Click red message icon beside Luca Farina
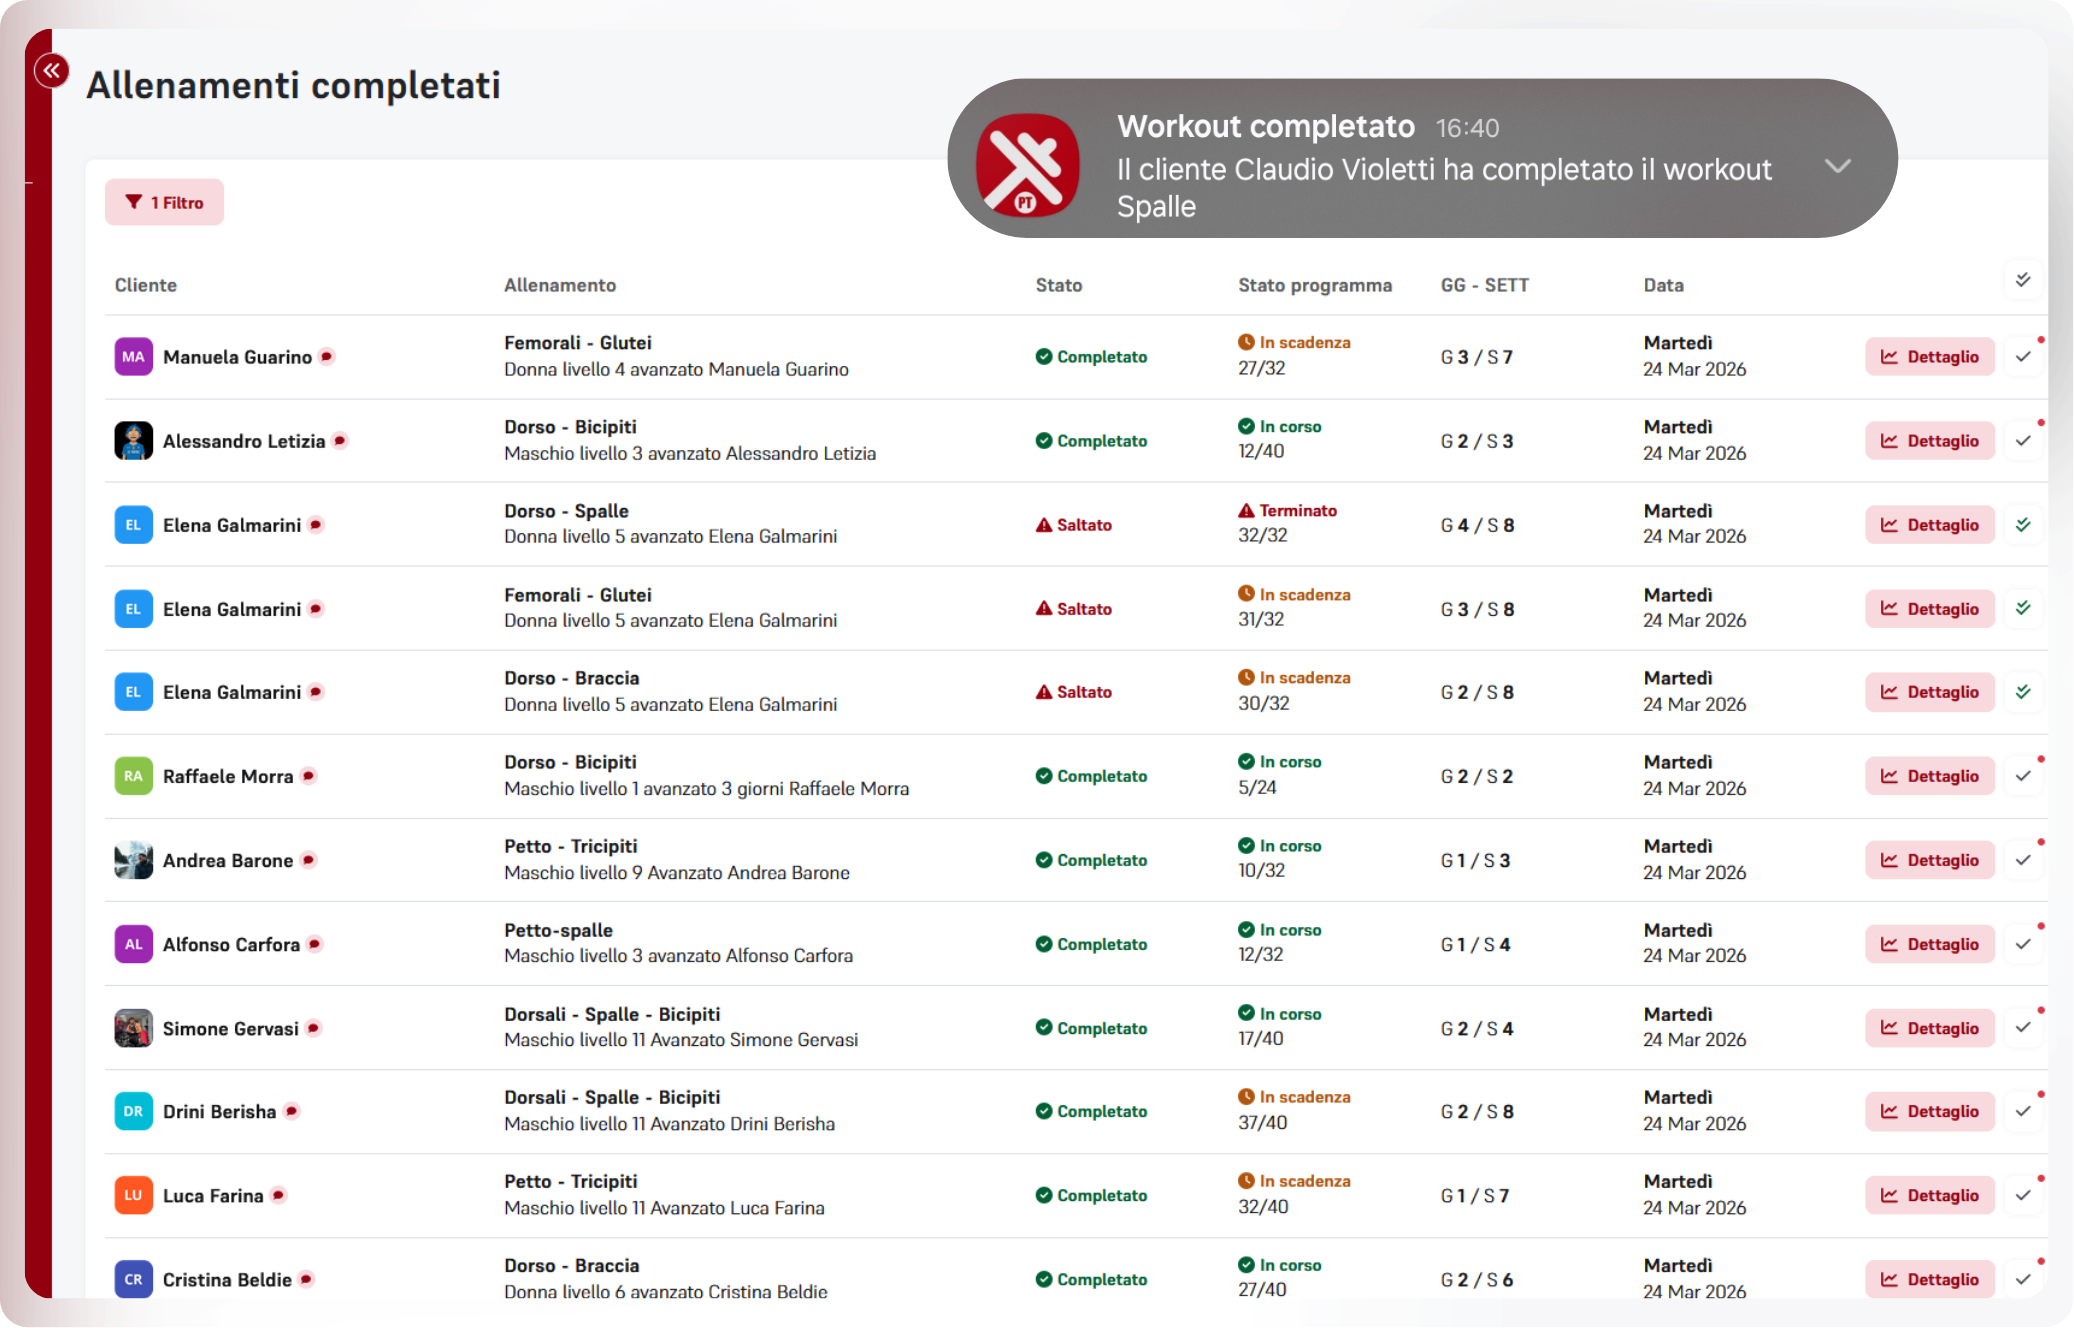This screenshot has height=1328, width=2074. tap(279, 1195)
